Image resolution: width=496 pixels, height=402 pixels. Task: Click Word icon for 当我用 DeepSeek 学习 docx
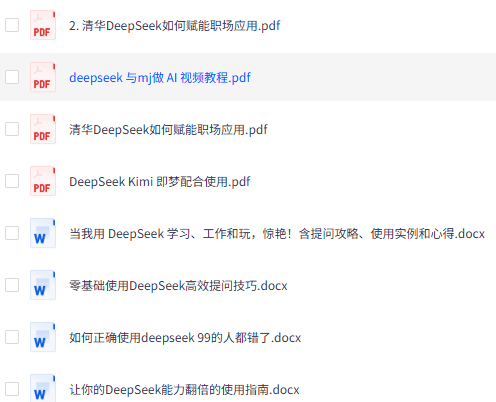[x=43, y=233]
